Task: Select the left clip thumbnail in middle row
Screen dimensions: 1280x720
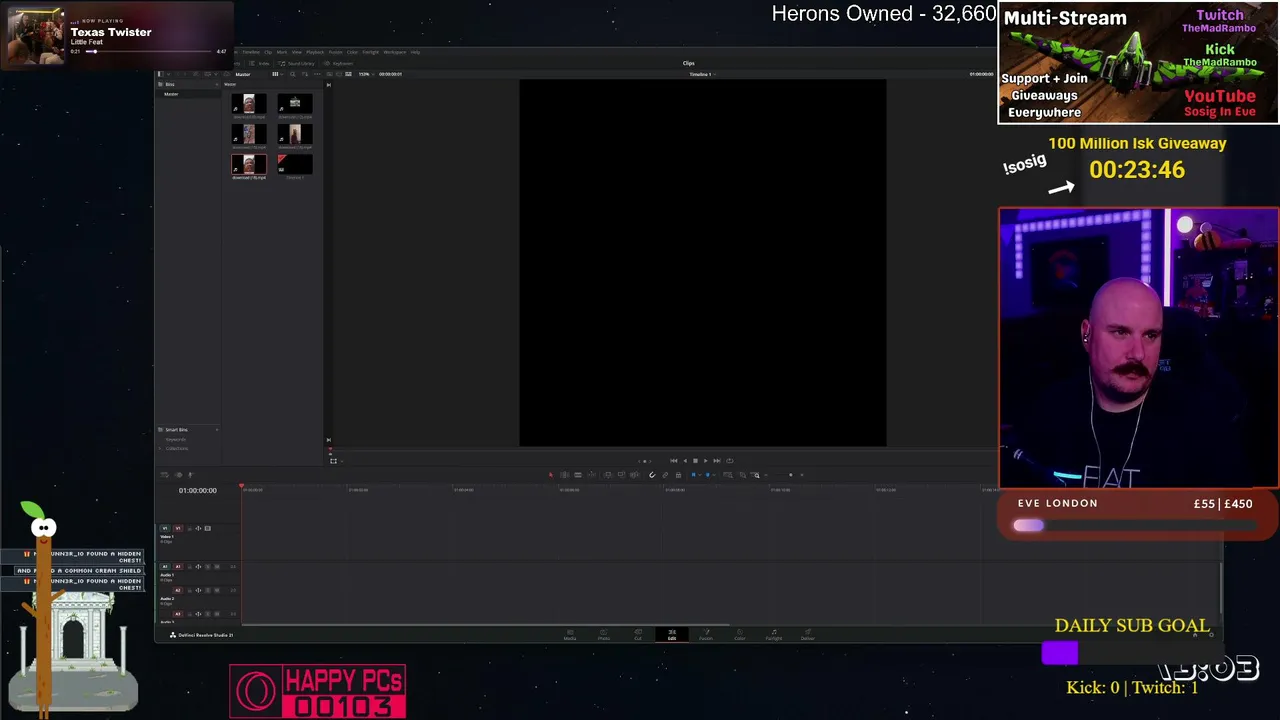Action: click(249, 134)
